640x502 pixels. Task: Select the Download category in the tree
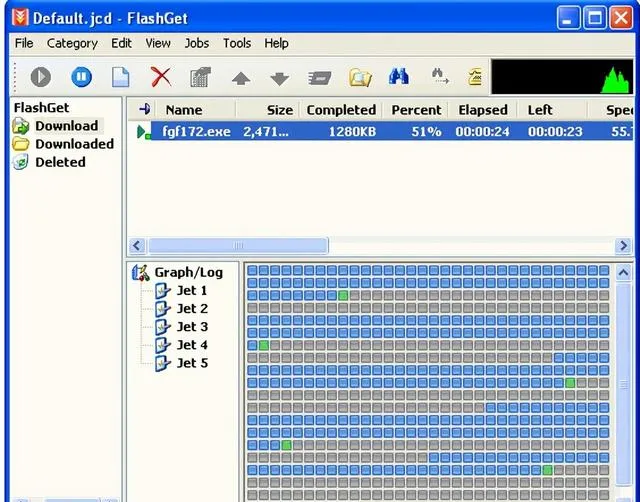(x=67, y=126)
